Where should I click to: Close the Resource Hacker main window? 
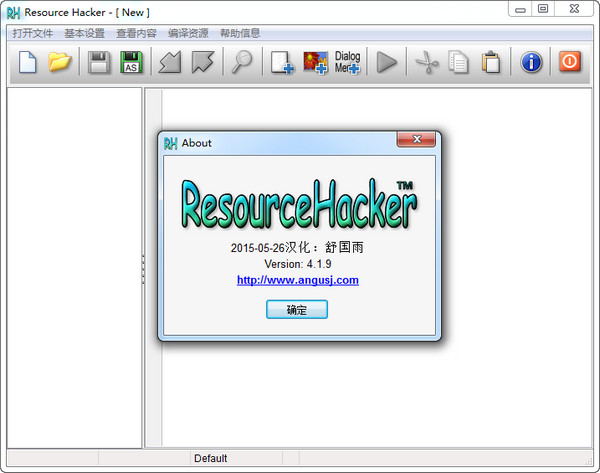coord(574,9)
